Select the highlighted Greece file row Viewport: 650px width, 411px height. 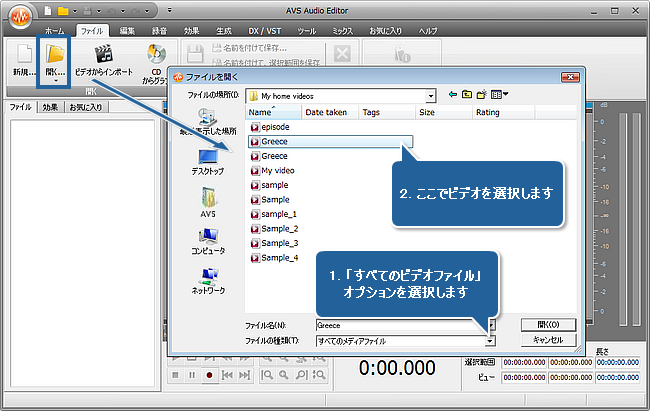tap(330, 141)
